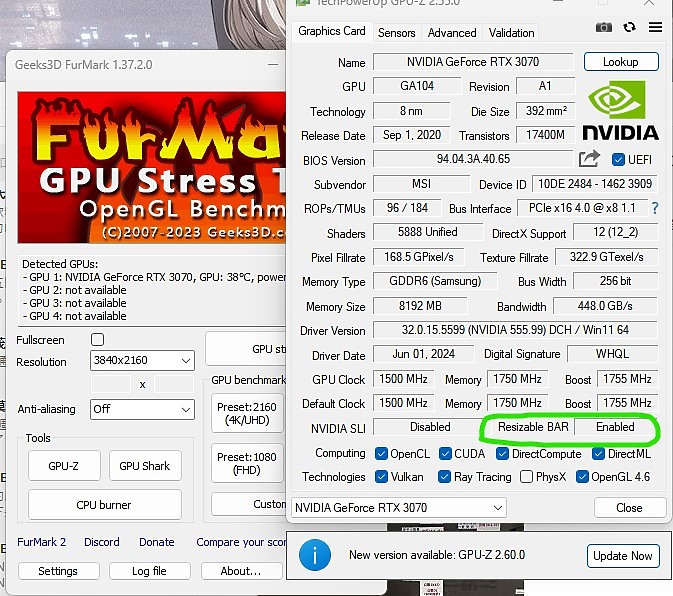Click GPU 1 line in Detected GPUs list
Screen dimensions: 673x596
click(x=154, y=277)
